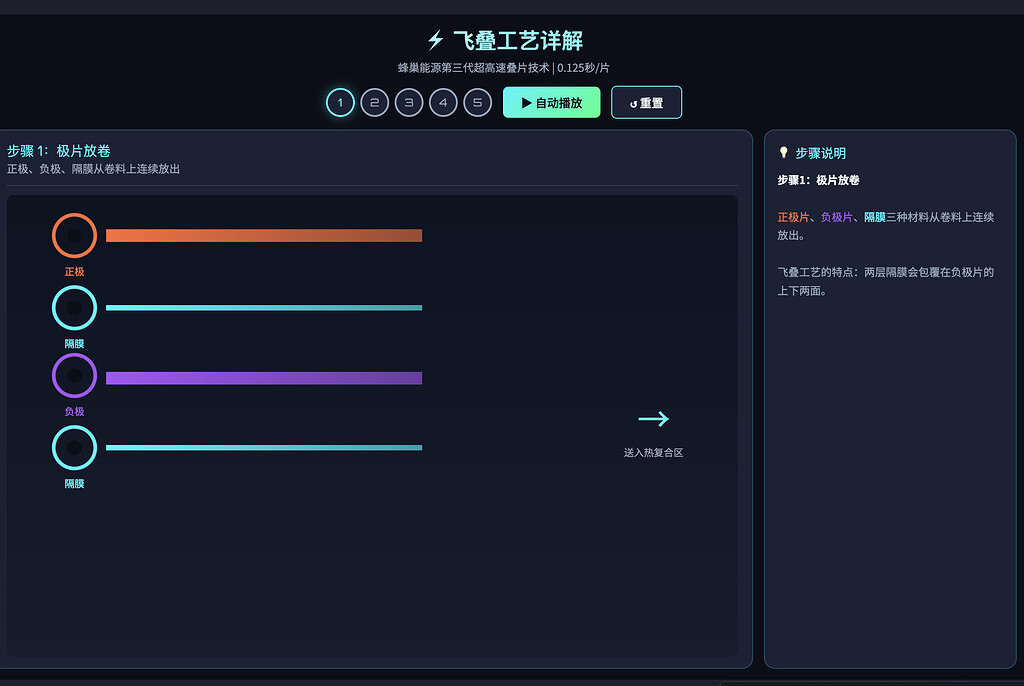Click the arrow above 送入热复合区
Screen dimensions: 1024x686
click(x=654, y=419)
